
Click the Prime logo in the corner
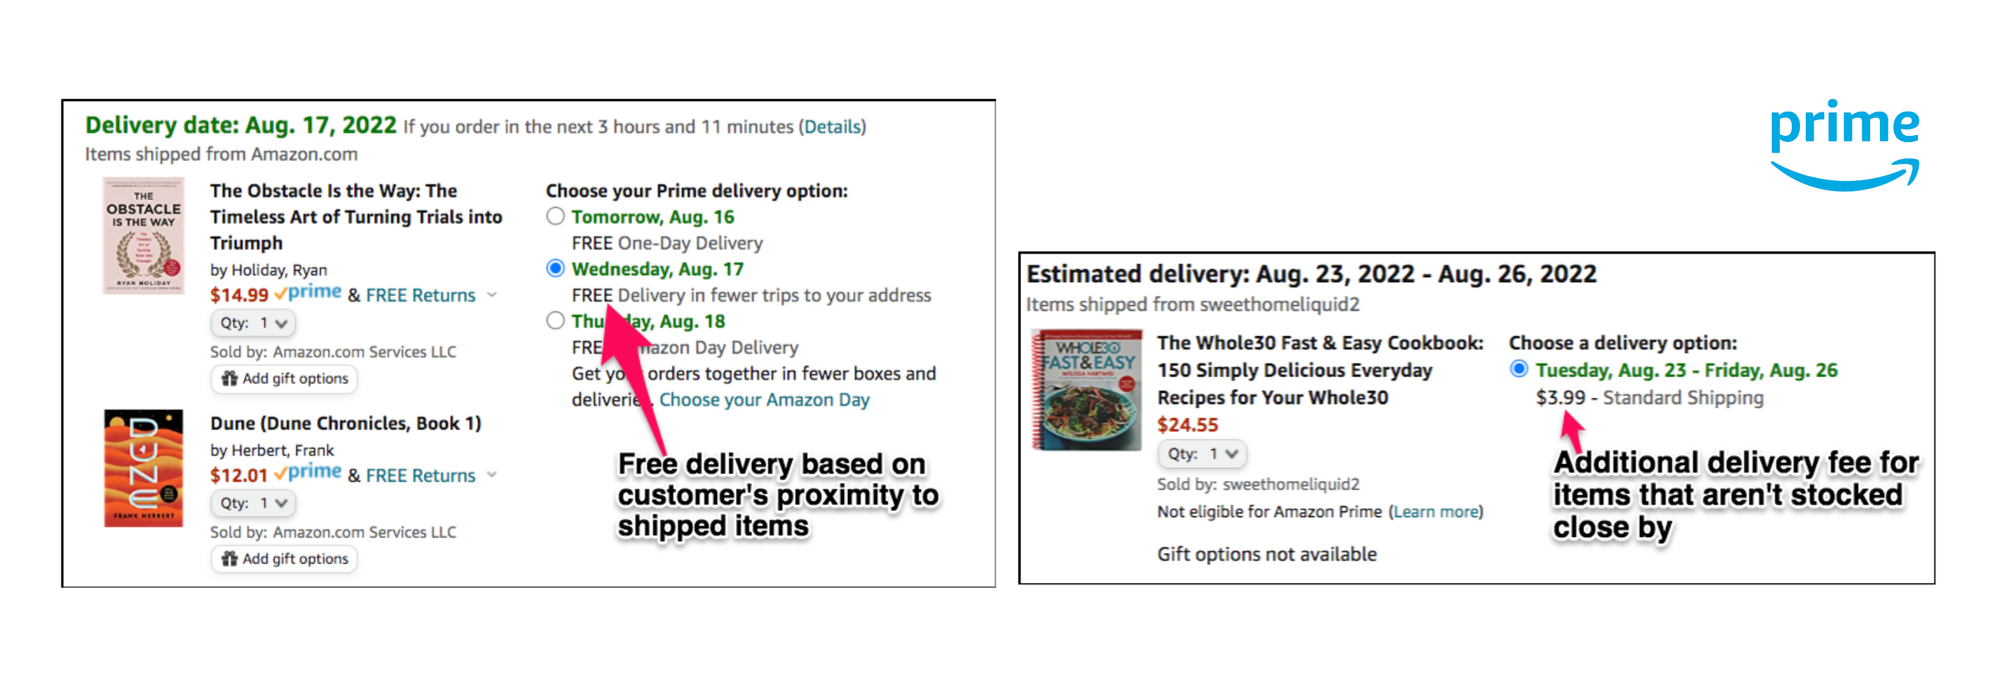click(x=1844, y=144)
